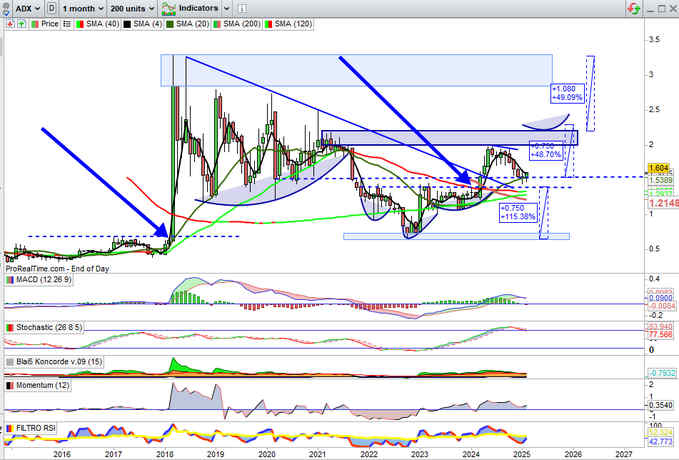Click the list icon after Price label
The image size is (679, 460).
tap(67, 24)
